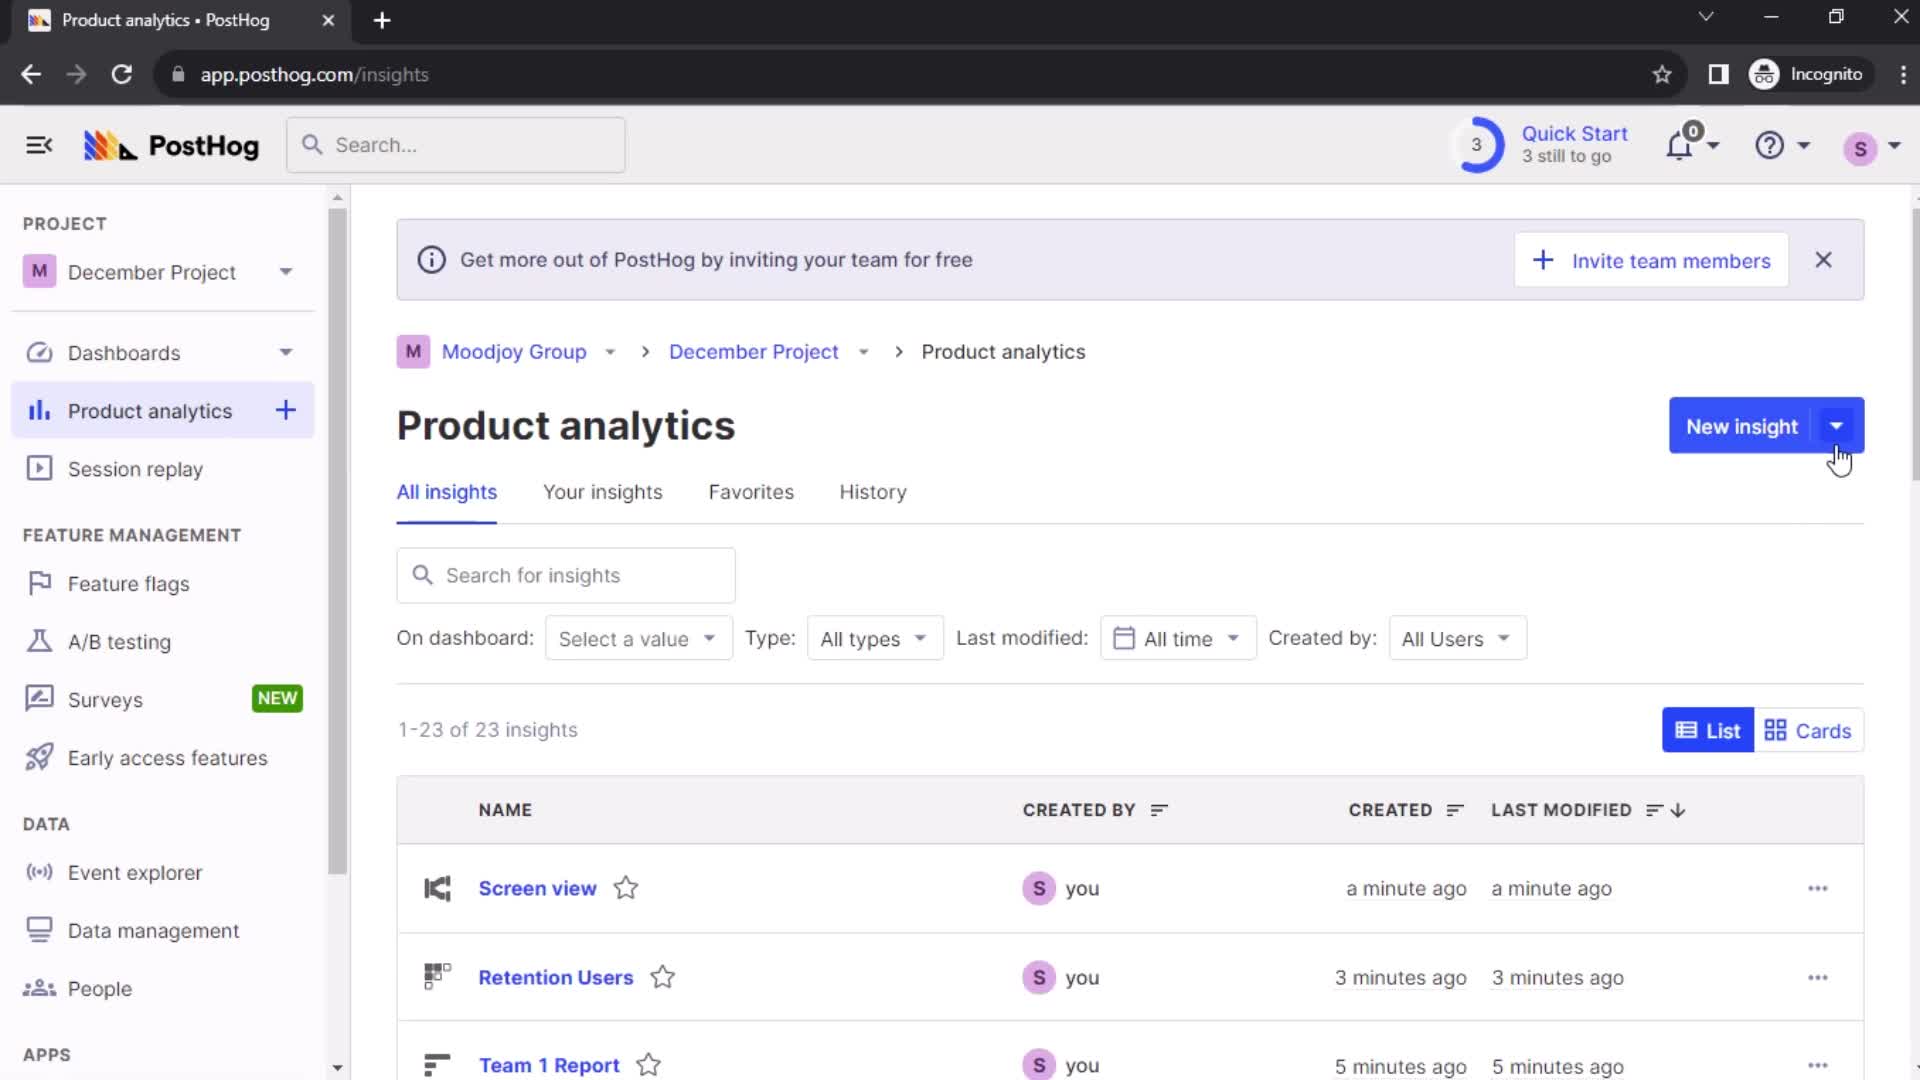The height and width of the screenshot is (1080, 1920).
Task: Click the Quick Start progress circle
Action: pos(1477,145)
